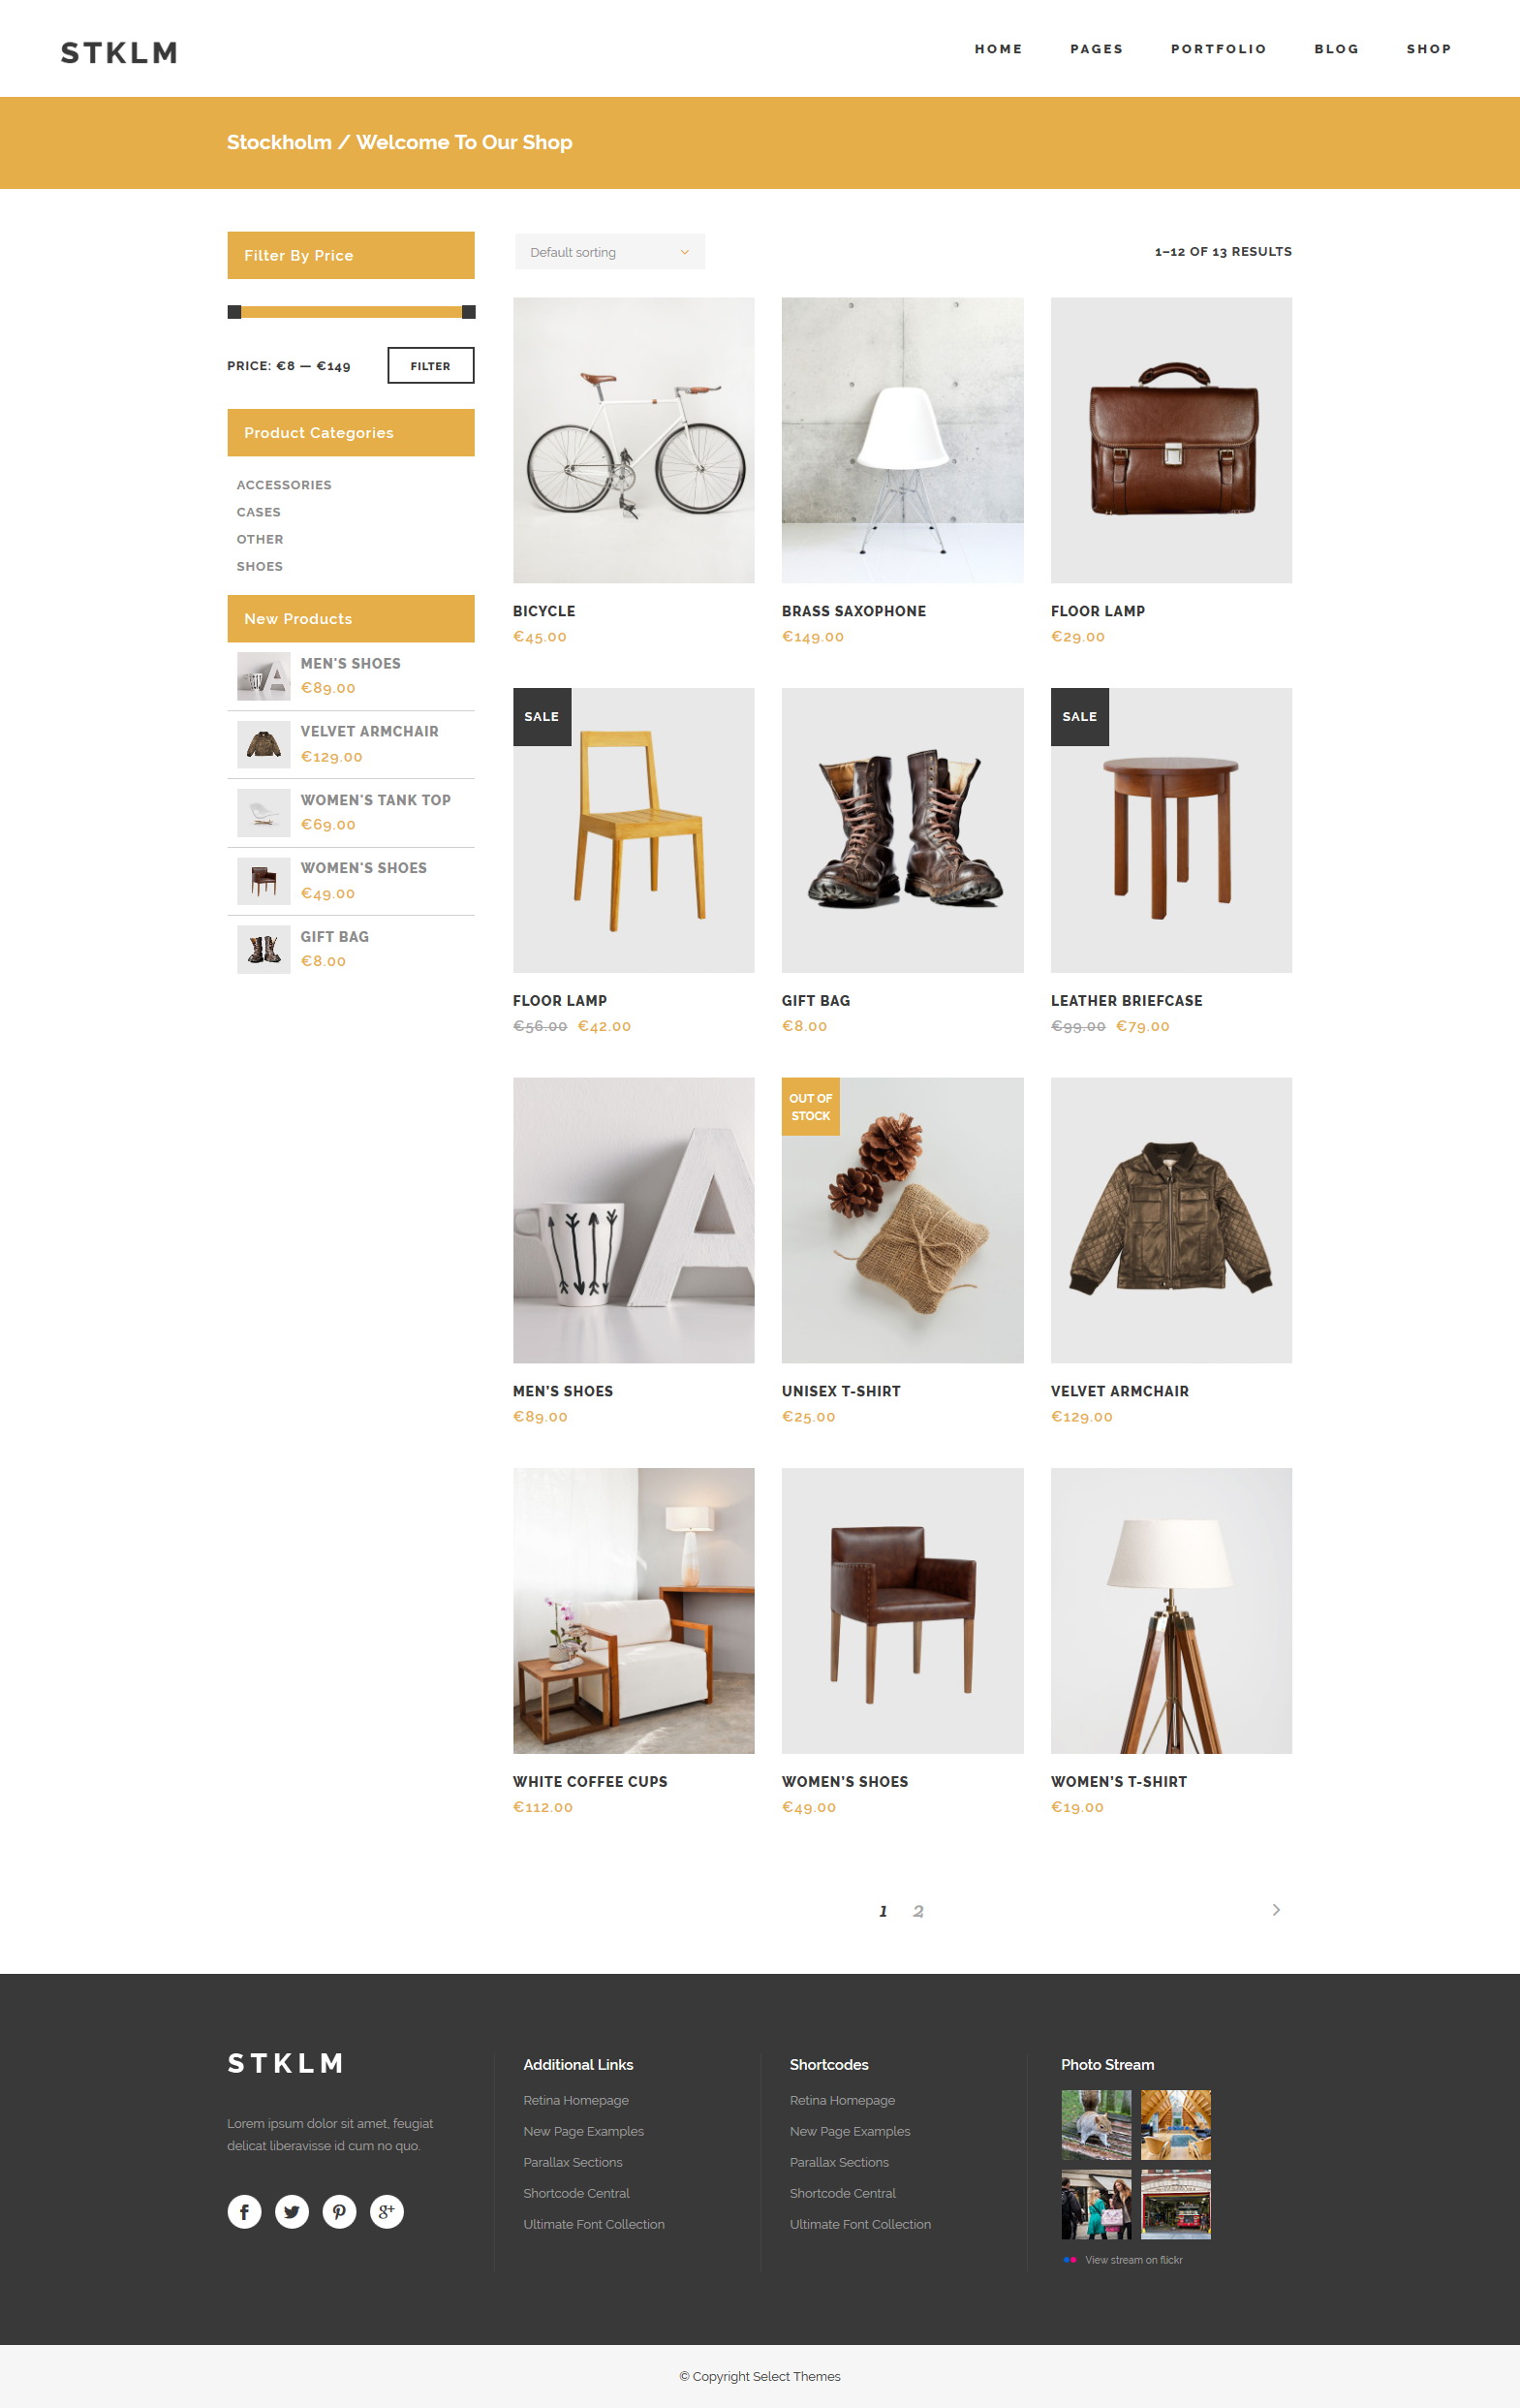Click the right price slider handle

[x=468, y=312]
